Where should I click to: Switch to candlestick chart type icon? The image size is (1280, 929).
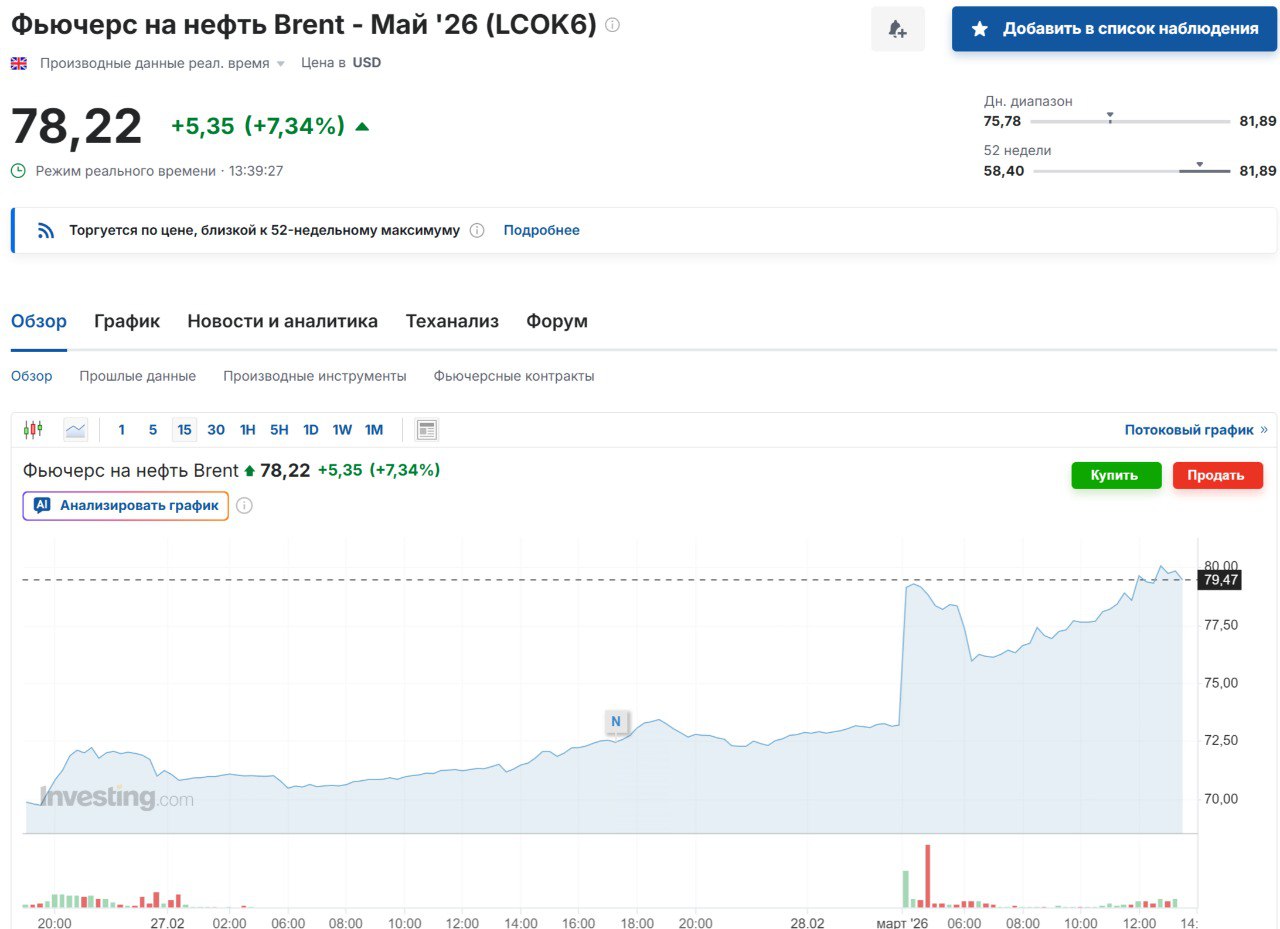[x=33, y=430]
